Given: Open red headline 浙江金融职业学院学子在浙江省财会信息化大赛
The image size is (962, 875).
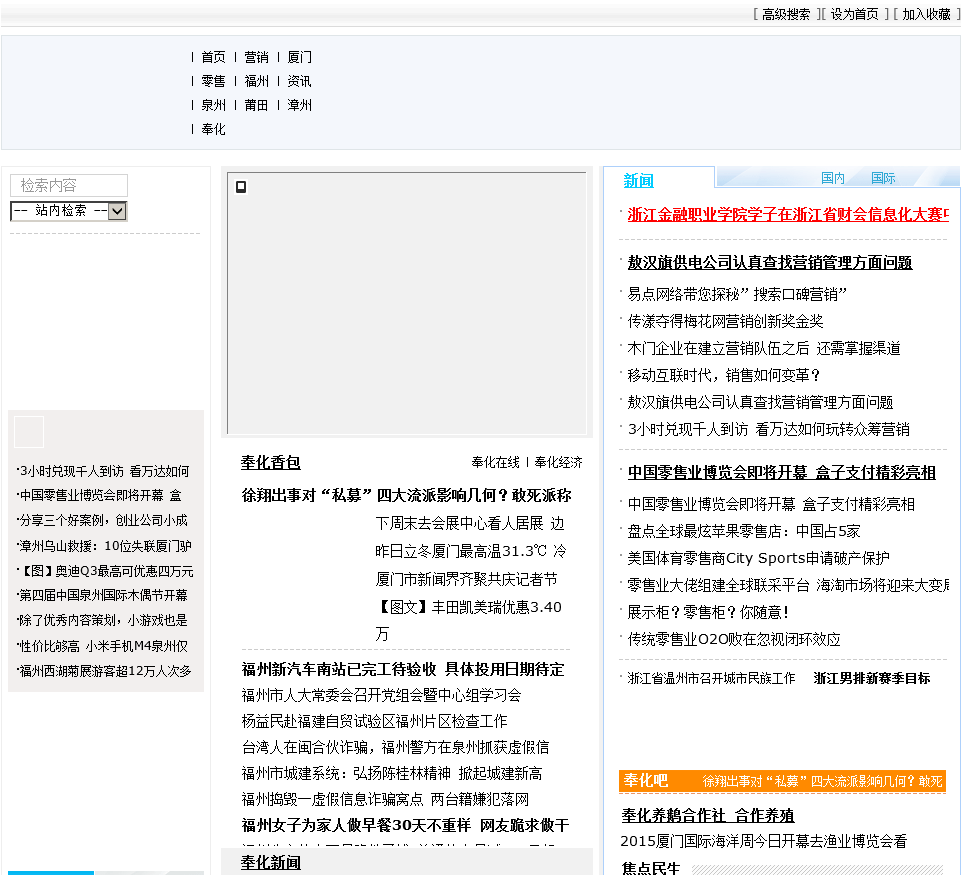Looking at the screenshot, I should [788, 214].
